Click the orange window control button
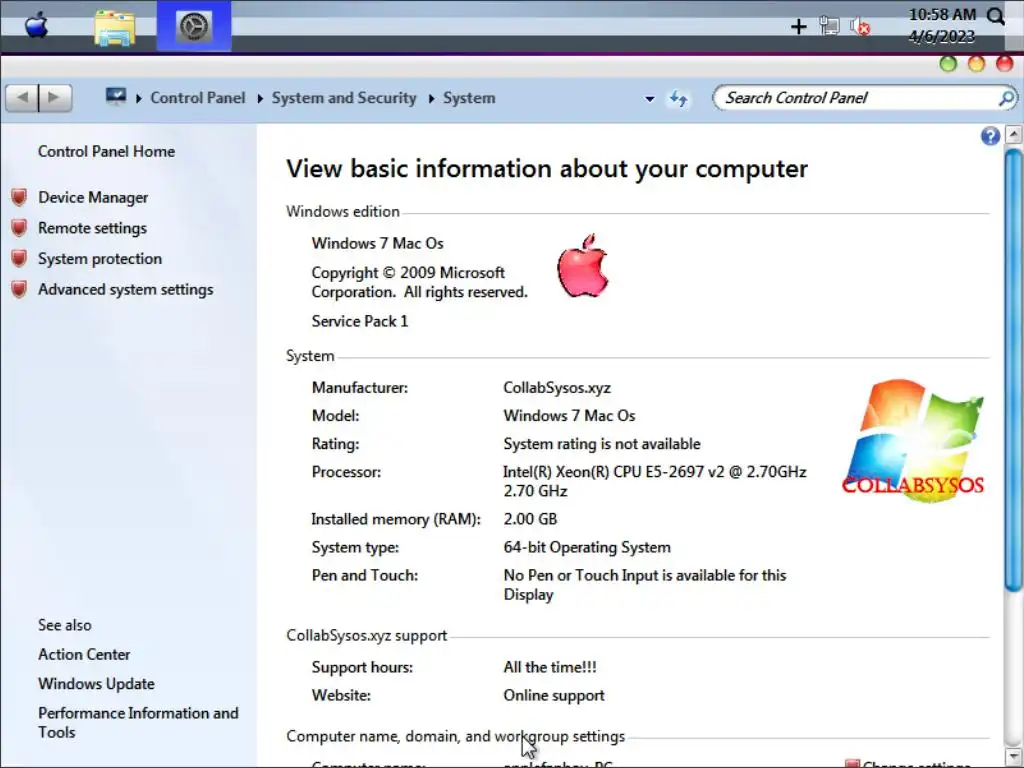Viewport: 1024px width, 768px height. [976, 64]
